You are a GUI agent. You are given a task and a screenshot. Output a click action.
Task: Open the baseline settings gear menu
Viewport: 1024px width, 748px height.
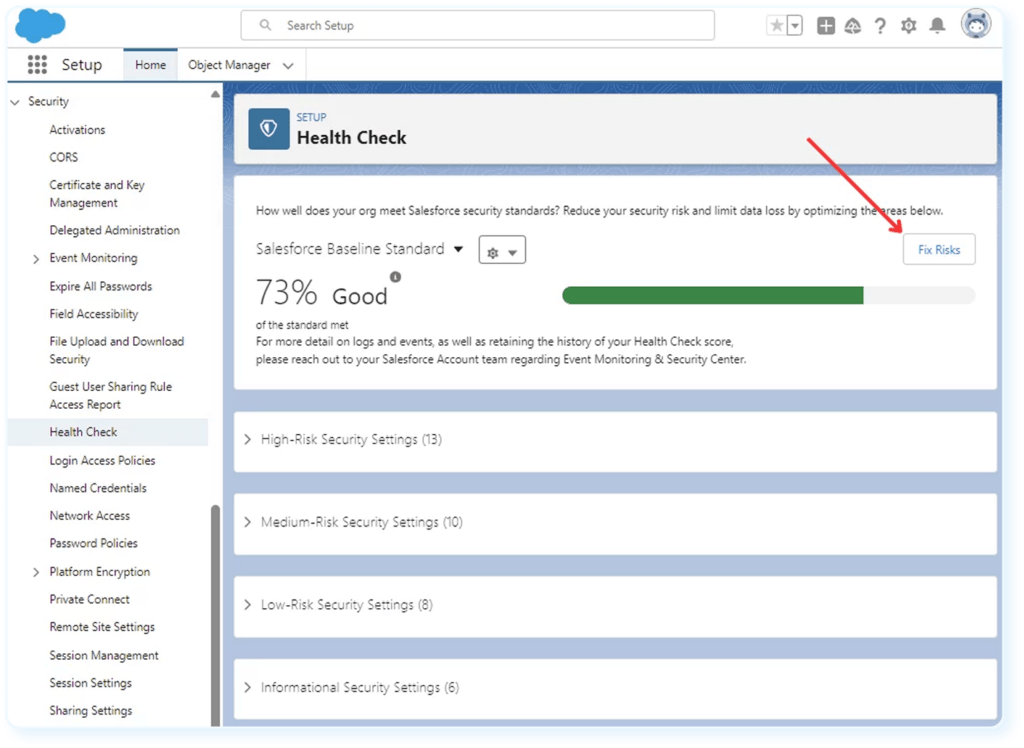coord(502,250)
